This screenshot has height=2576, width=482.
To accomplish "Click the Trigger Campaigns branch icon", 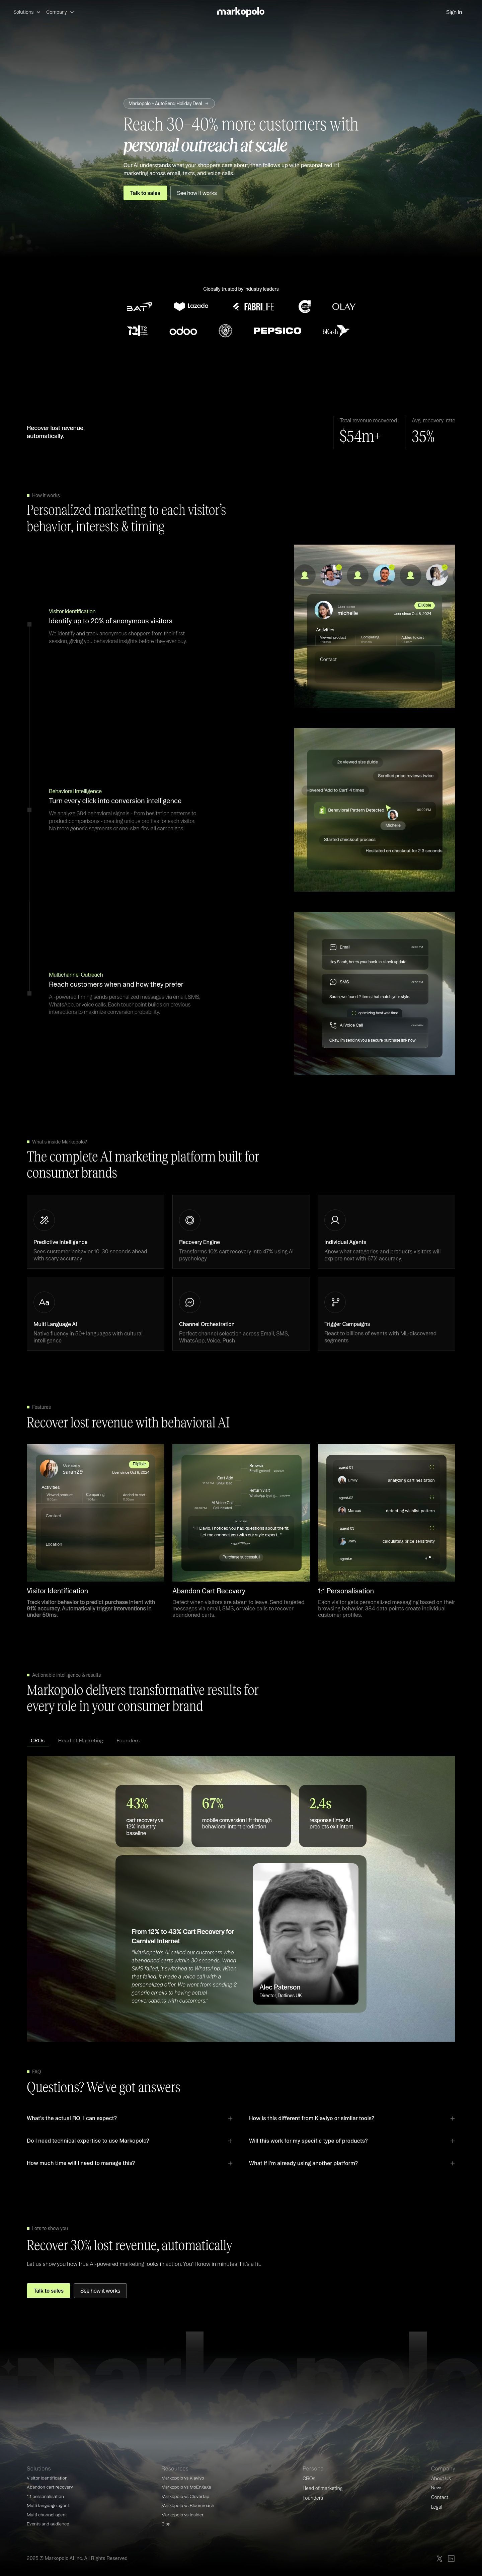I will (335, 1302).
